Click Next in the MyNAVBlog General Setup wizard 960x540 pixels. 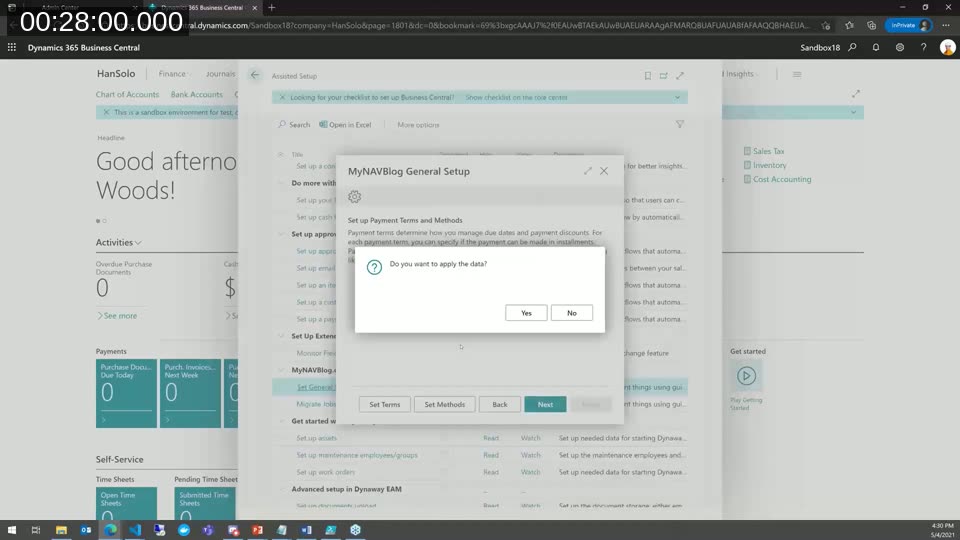coord(545,404)
